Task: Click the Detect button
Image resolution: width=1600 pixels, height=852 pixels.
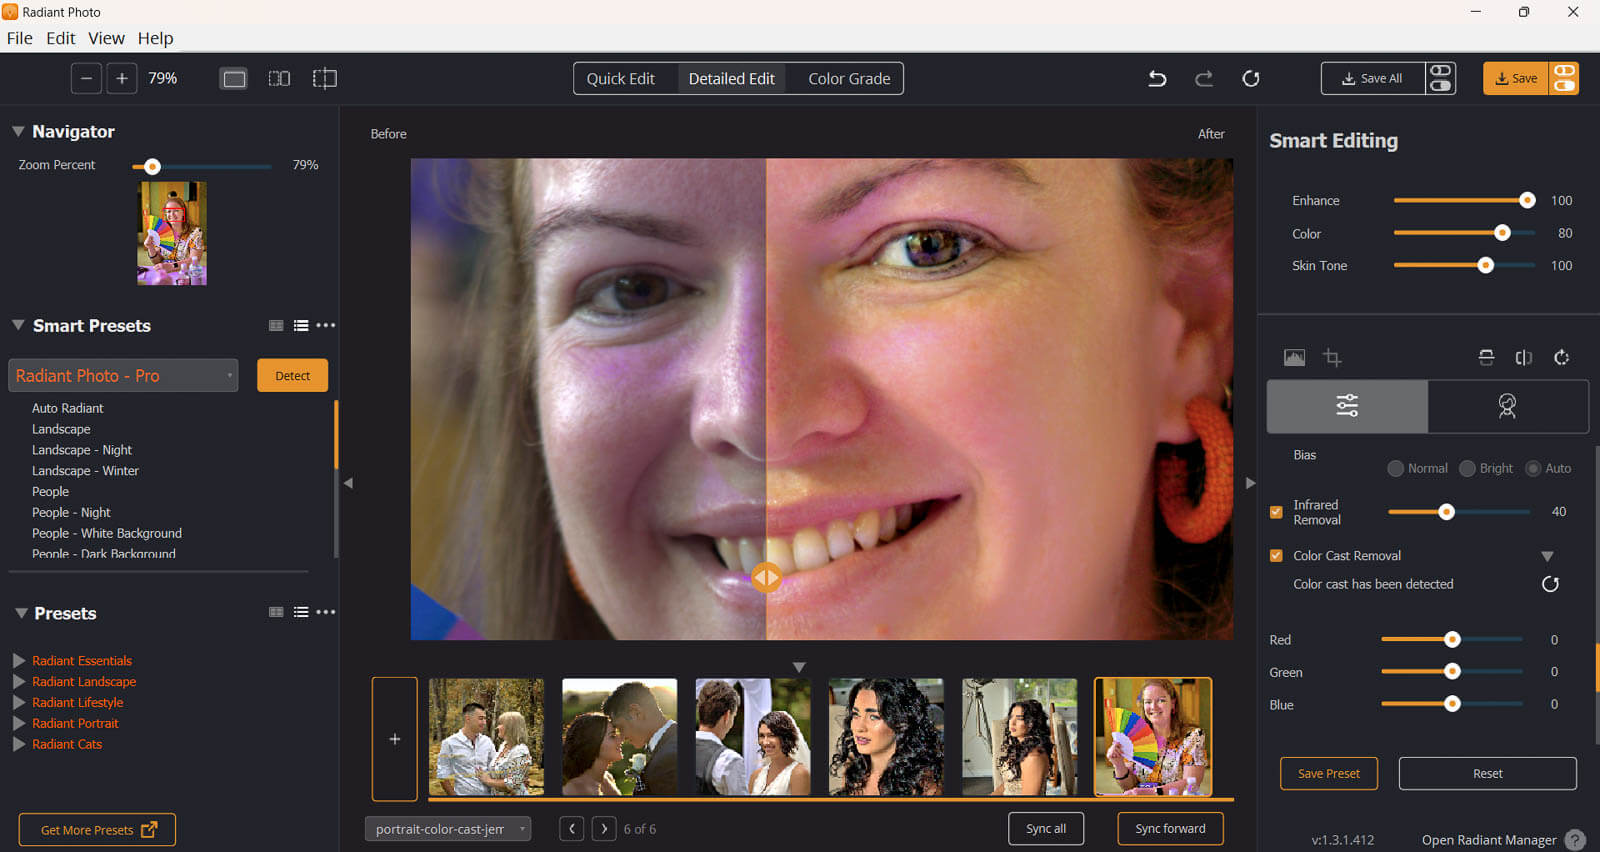Action: tap(292, 376)
